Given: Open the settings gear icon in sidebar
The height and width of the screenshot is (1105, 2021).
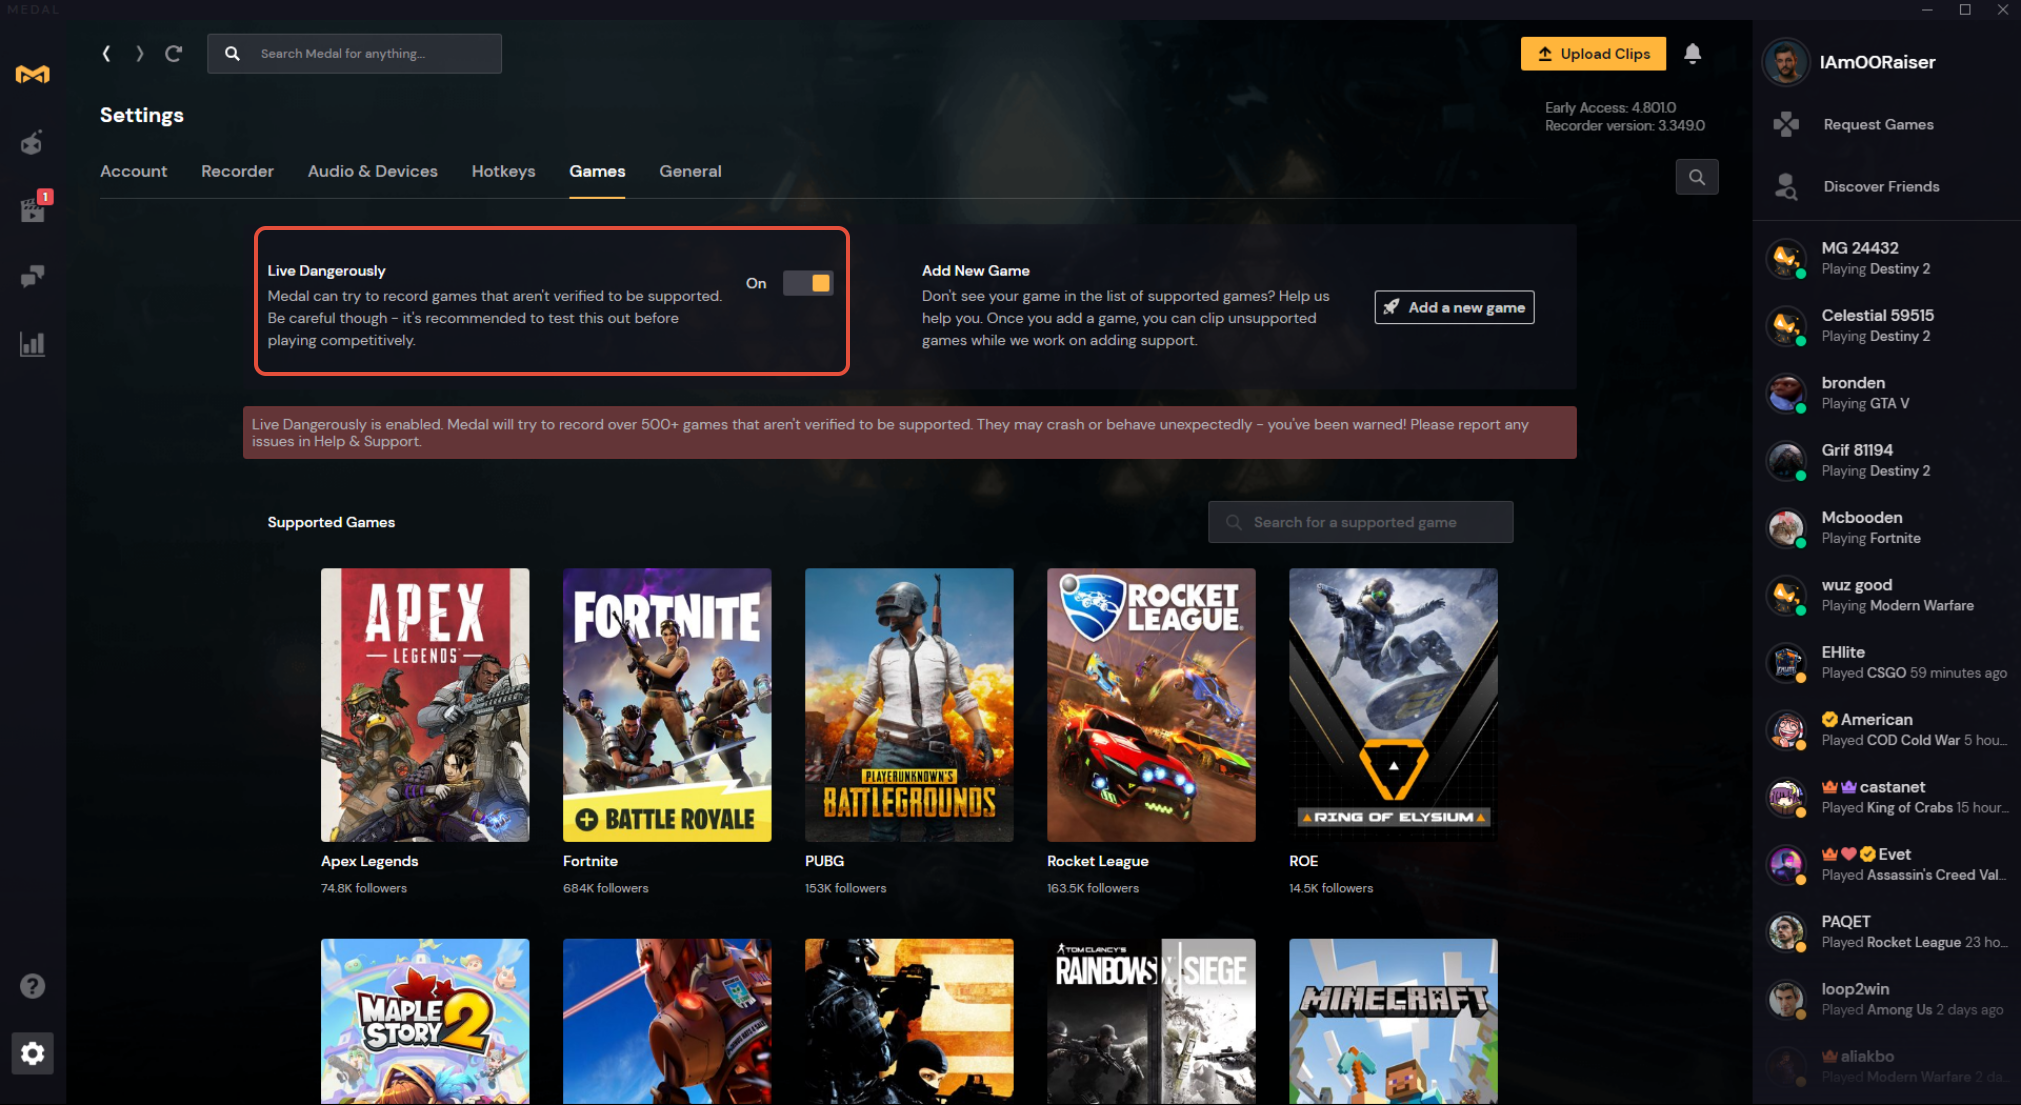Looking at the screenshot, I should [x=33, y=1053].
